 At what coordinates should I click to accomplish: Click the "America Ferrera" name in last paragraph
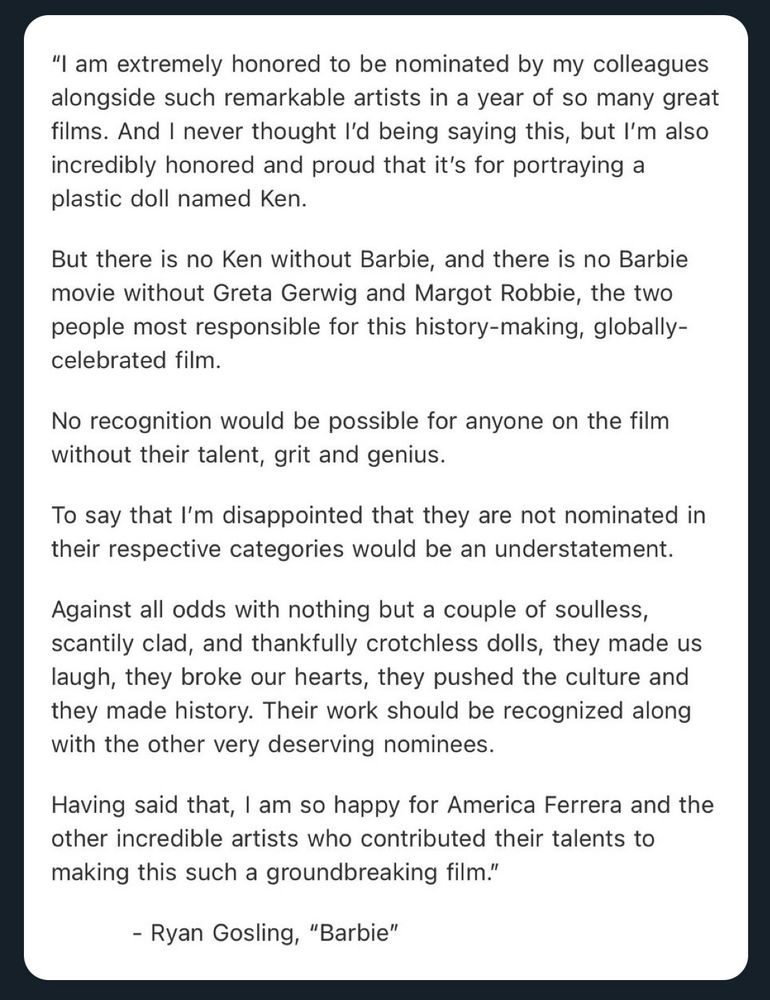pos(534,805)
